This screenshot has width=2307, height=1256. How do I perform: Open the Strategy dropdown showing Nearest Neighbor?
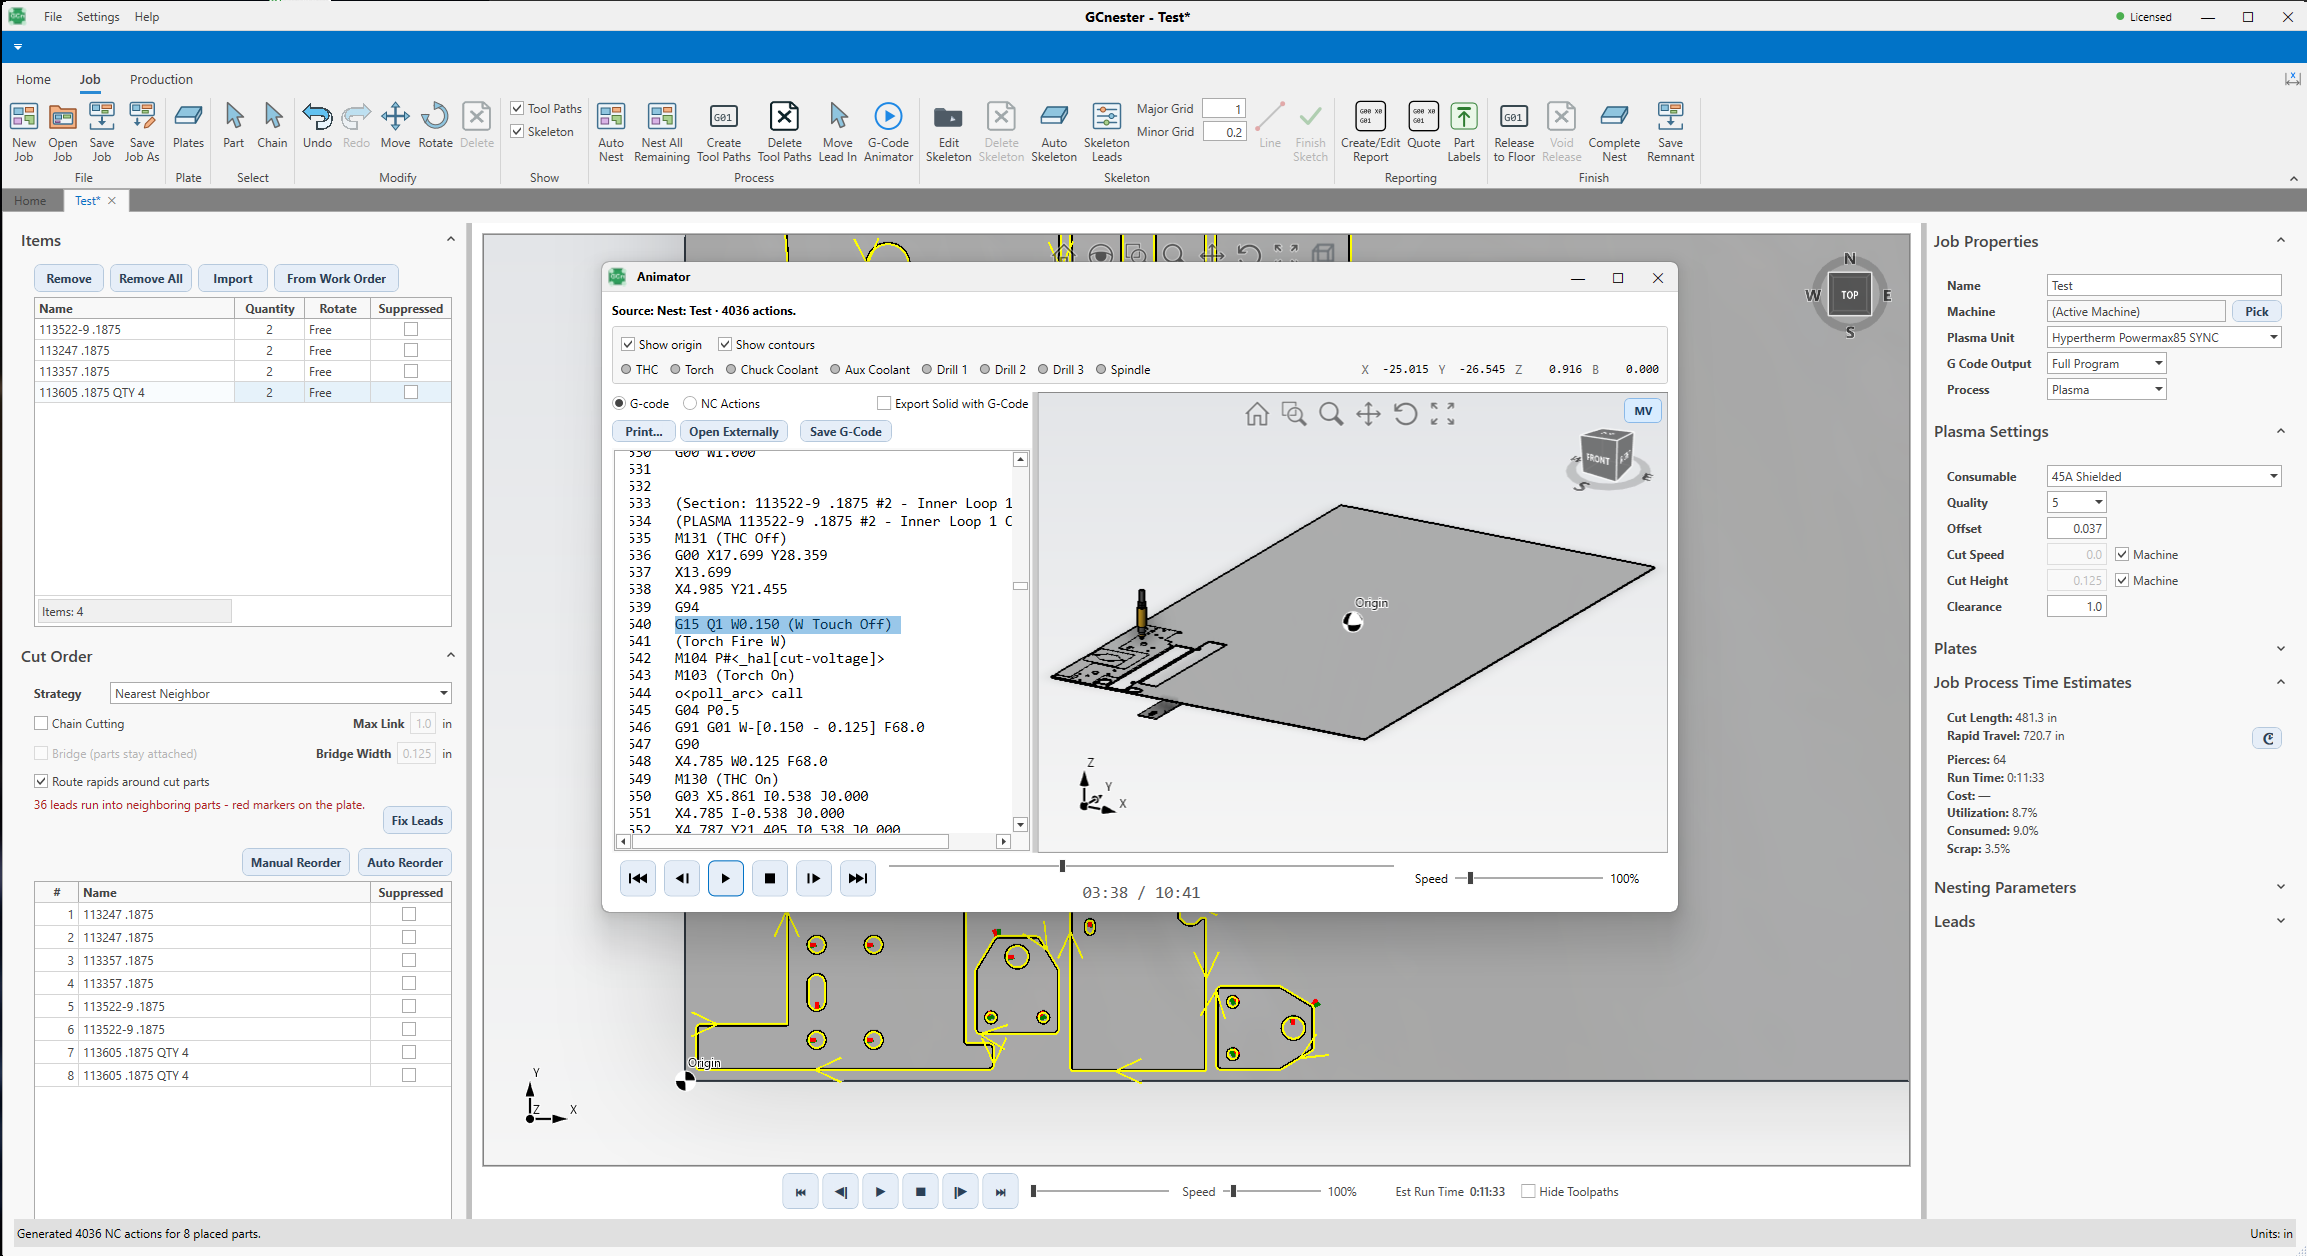(280, 693)
